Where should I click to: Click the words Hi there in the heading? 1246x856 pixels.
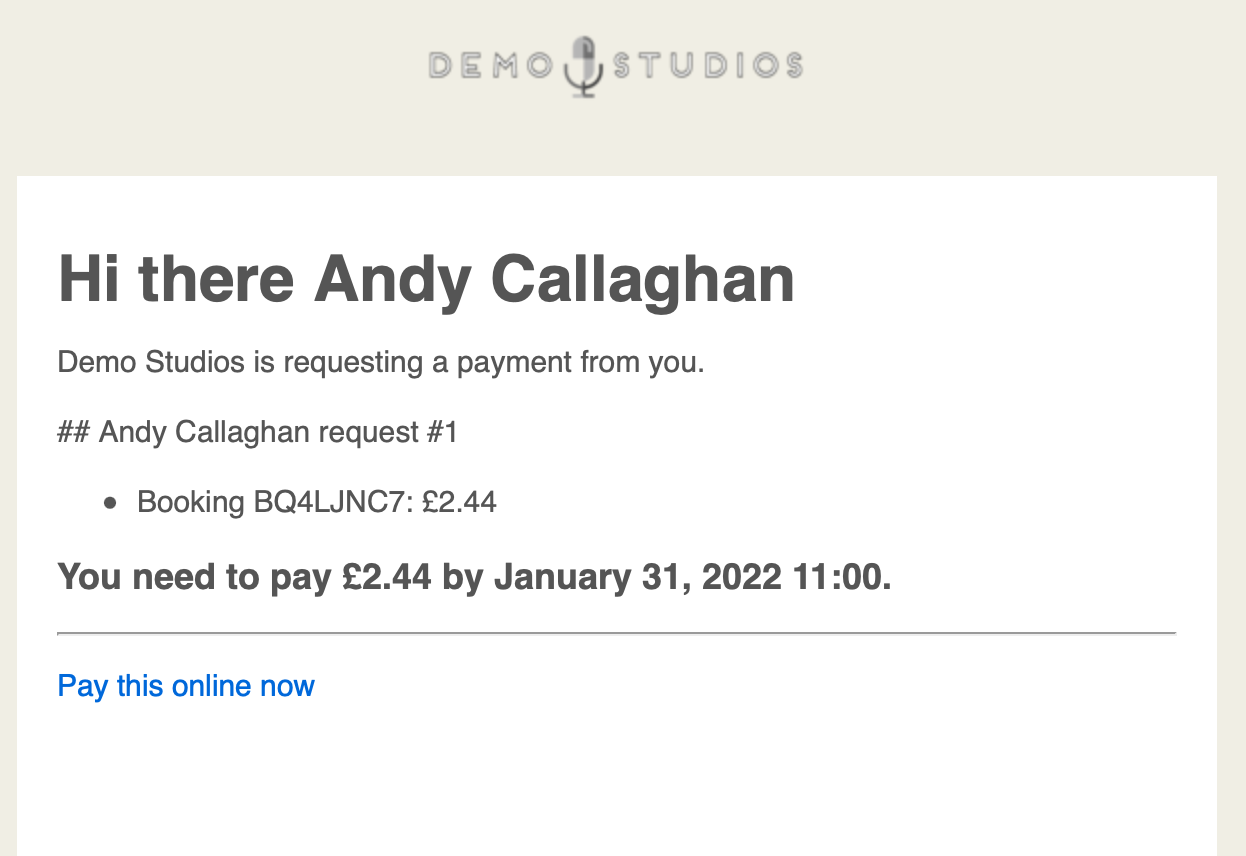point(176,279)
